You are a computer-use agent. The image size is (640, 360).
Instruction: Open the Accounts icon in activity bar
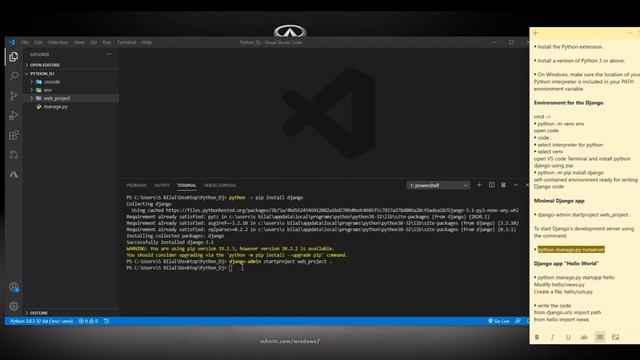click(14, 287)
